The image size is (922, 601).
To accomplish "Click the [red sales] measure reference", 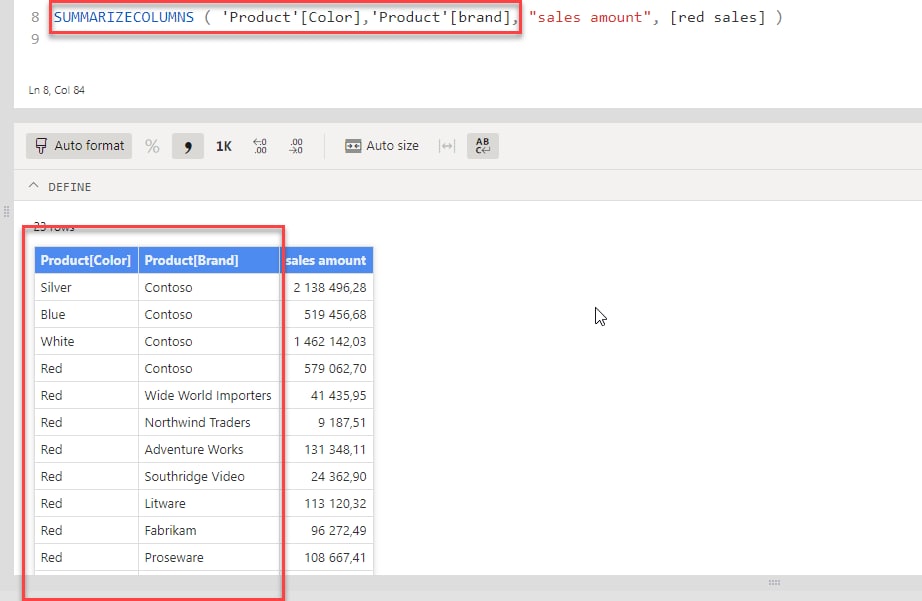I will point(717,17).
